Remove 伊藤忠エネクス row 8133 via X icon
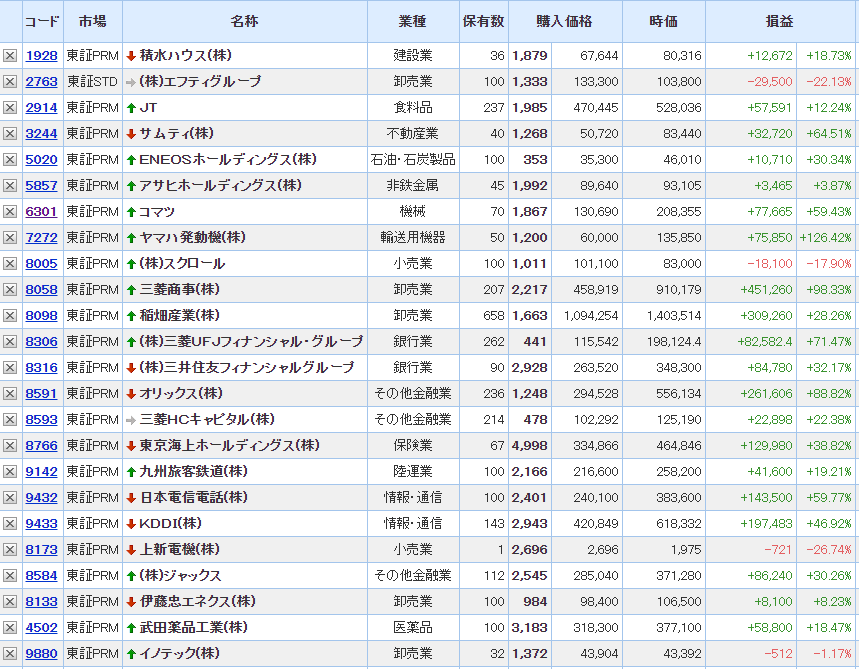The image size is (859, 669). (x=10, y=602)
